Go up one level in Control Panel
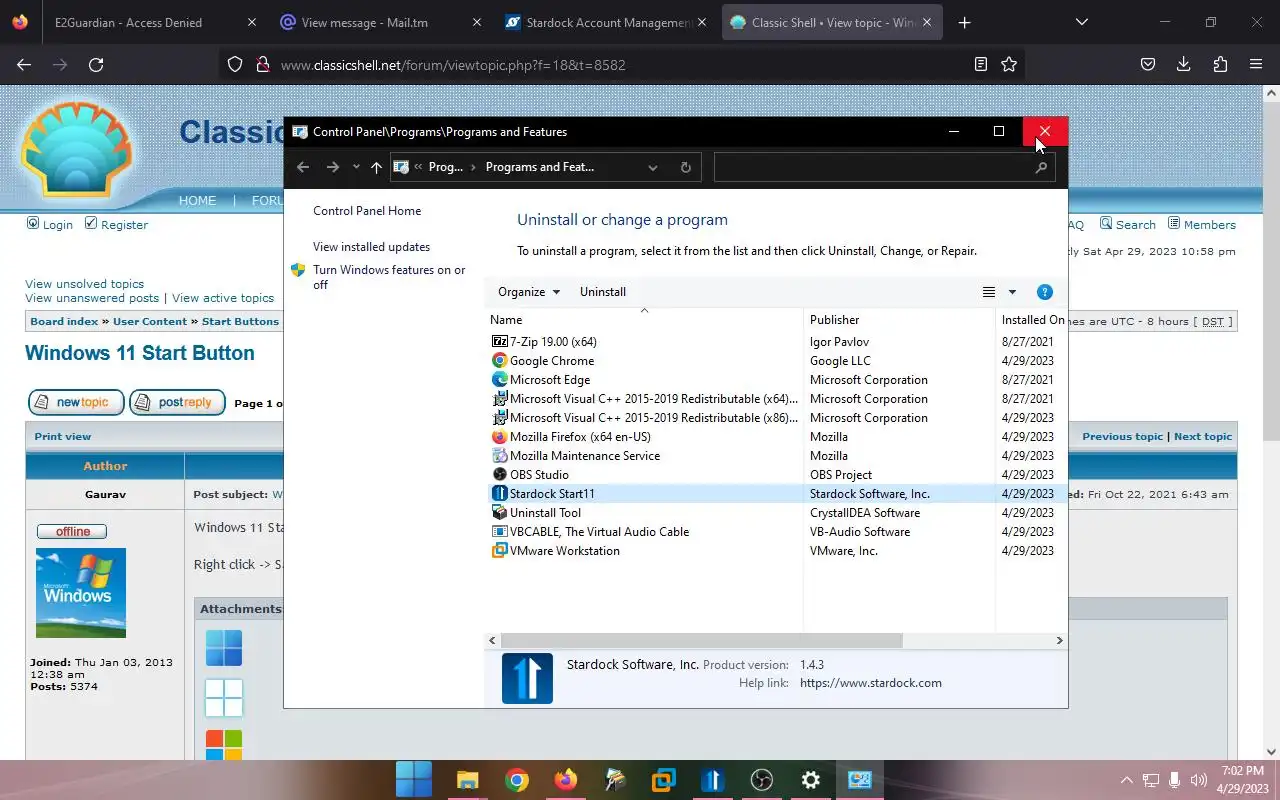 click(376, 167)
